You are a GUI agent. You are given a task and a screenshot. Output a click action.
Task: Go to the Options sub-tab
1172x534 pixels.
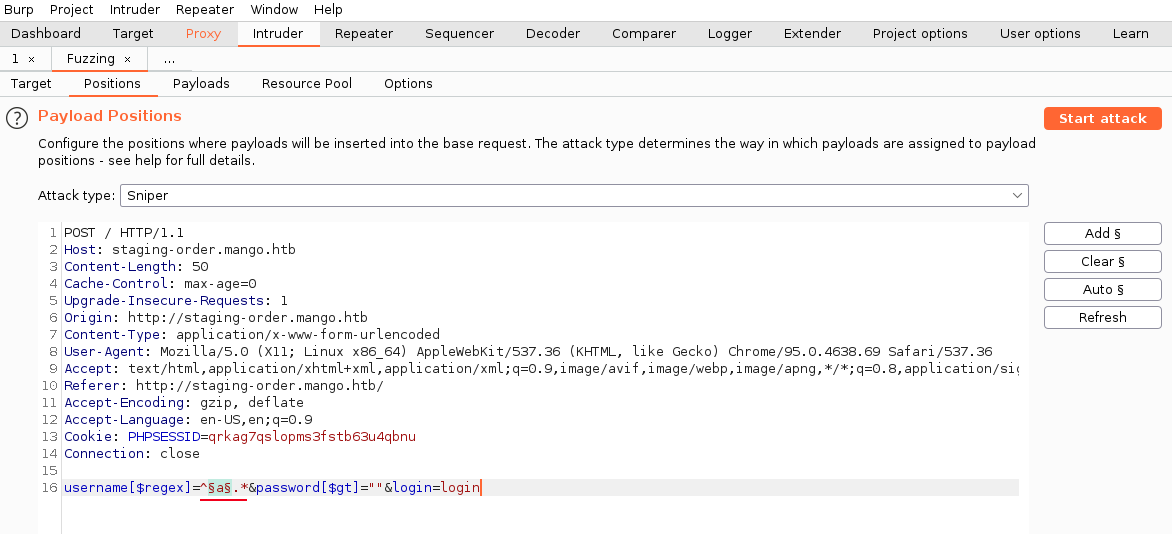point(408,83)
